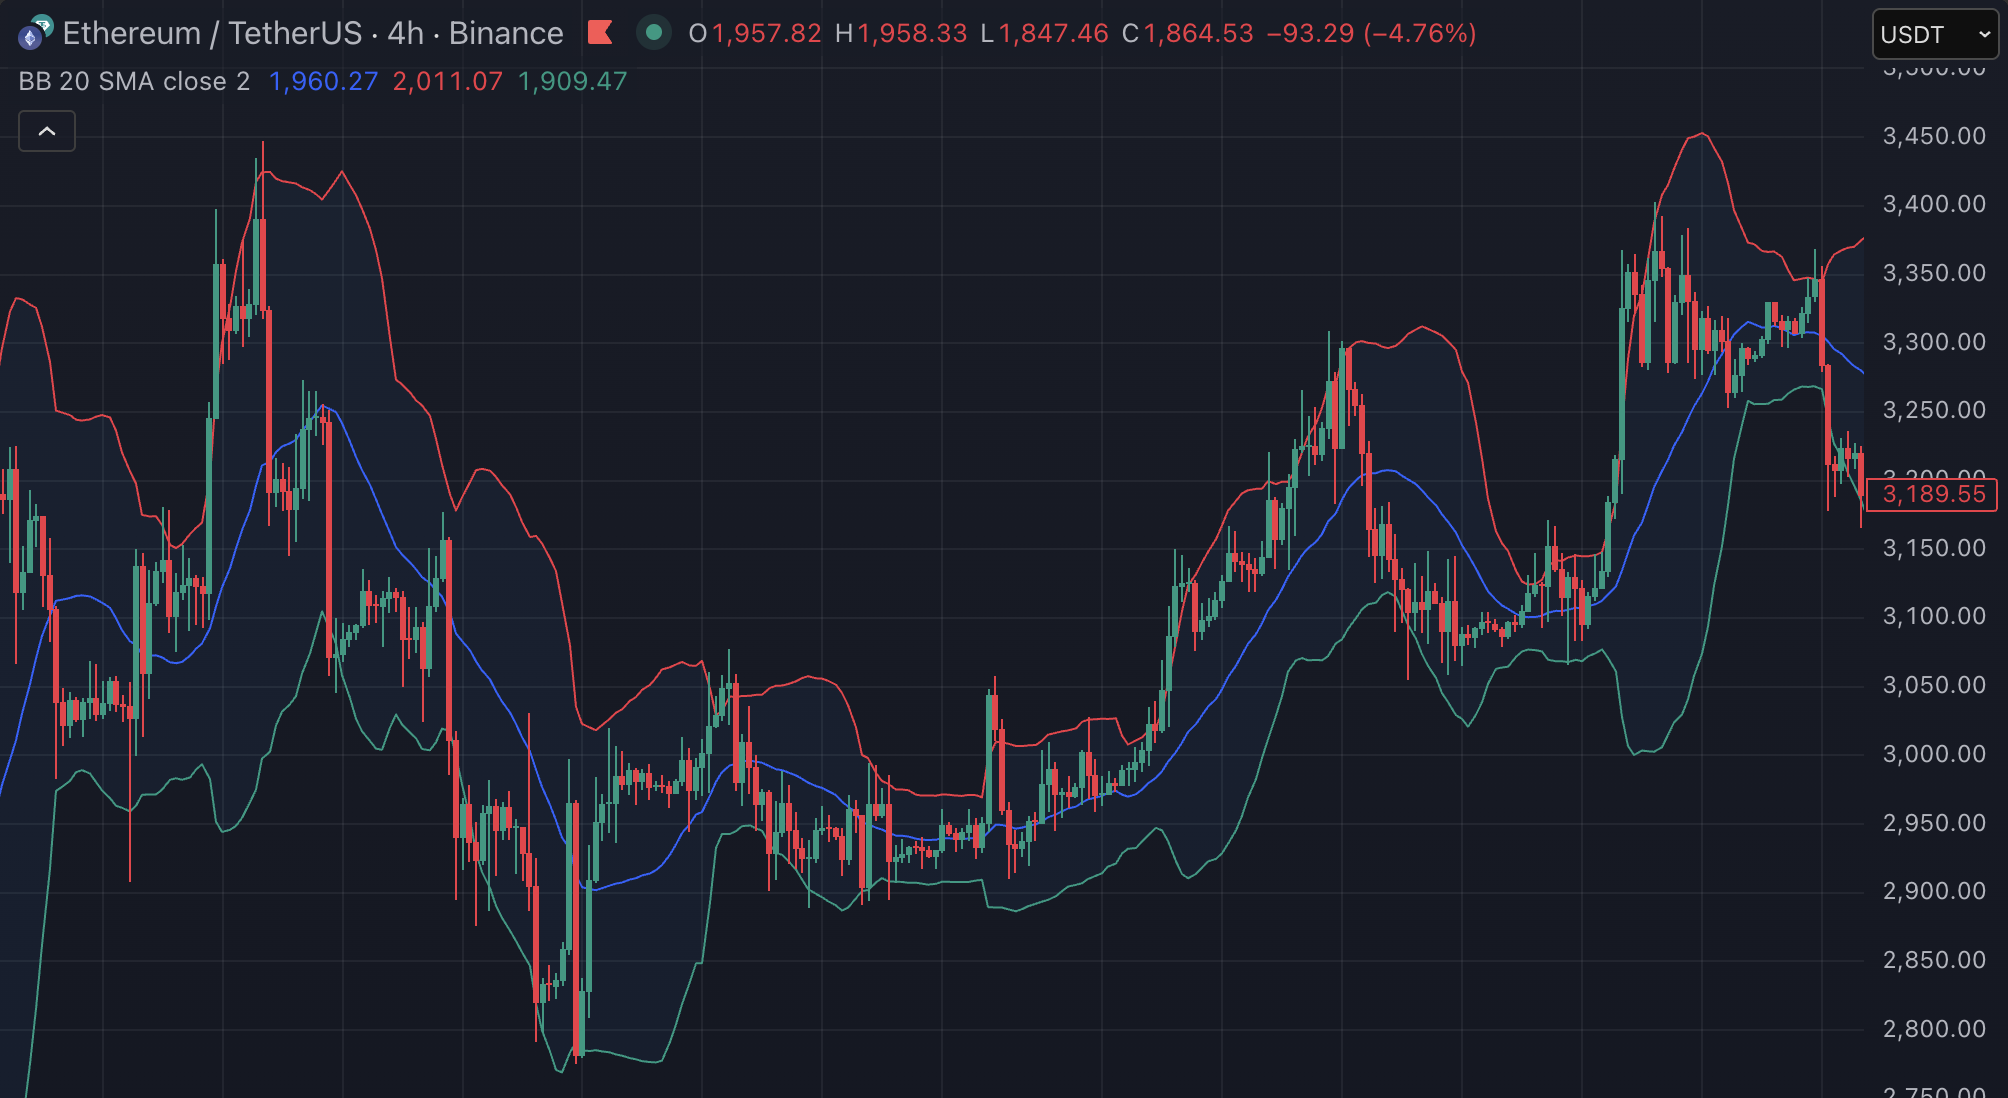Click the green lower band value 1,909.47
2008x1098 pixels.
[572, 81]
